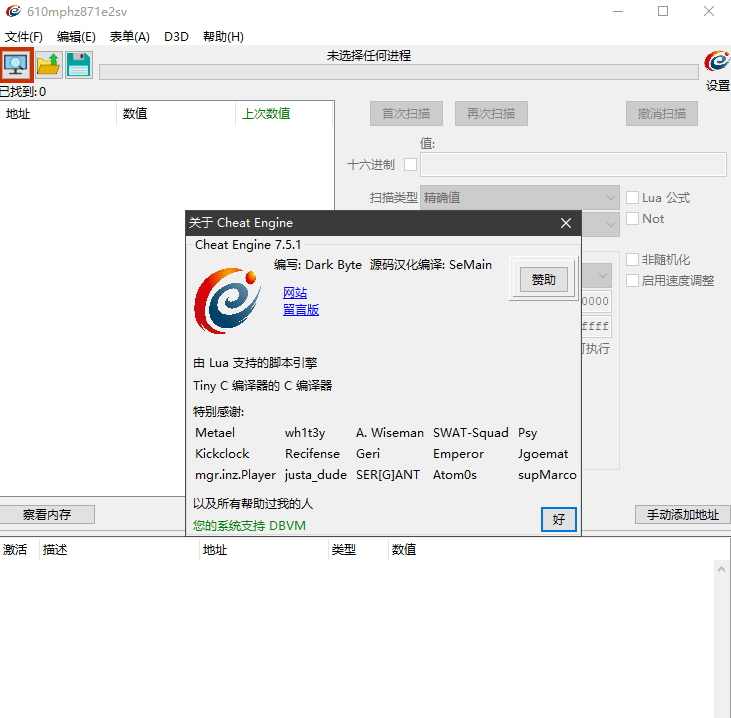Click the name justa_dude in credits
This screenshot has height=718, width=731.
tap(316, 475)
